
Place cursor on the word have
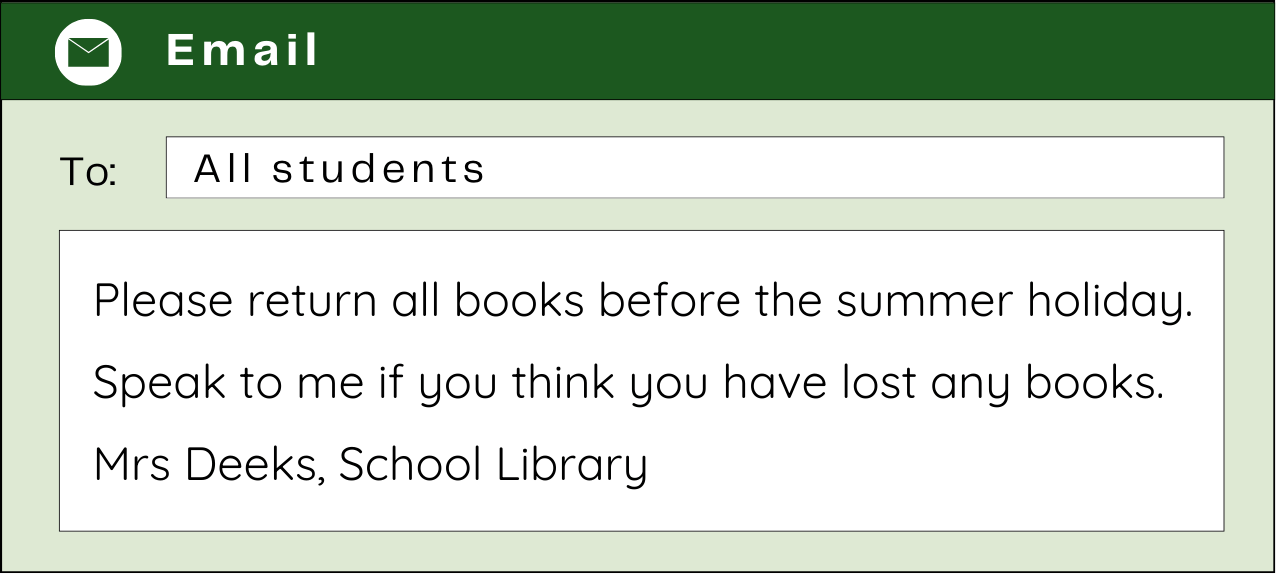[x=771, y=383]
